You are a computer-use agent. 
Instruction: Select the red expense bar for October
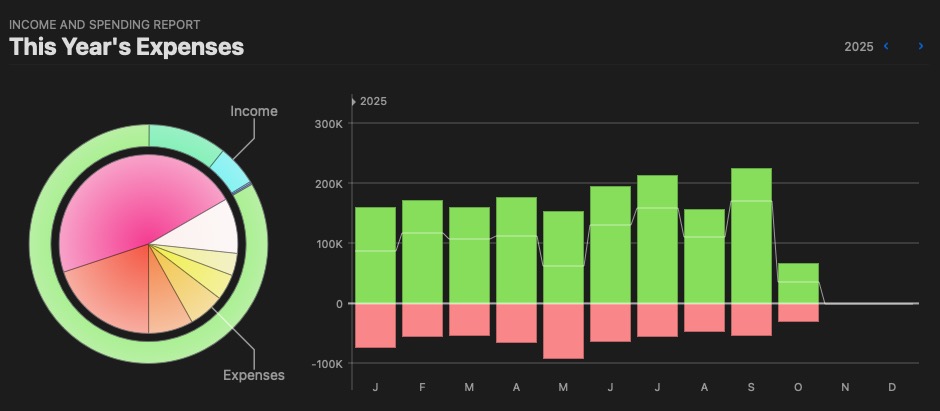click(798, 312)
